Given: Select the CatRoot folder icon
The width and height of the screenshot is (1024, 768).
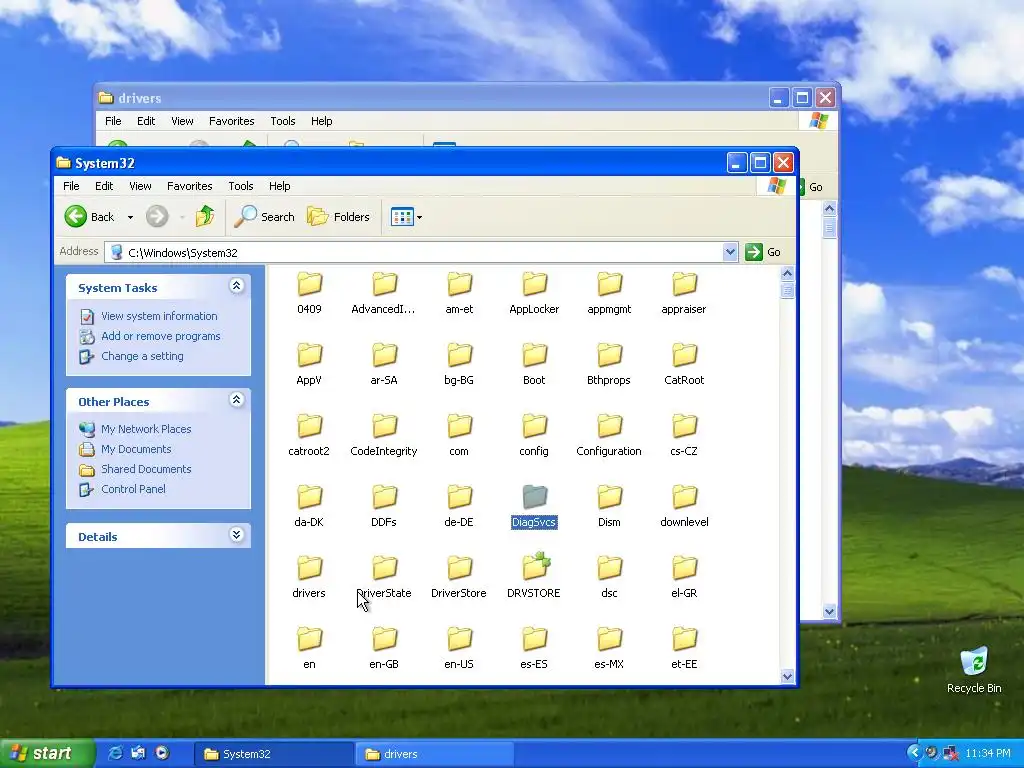Looking at the screenshot, I should point(684,355).
